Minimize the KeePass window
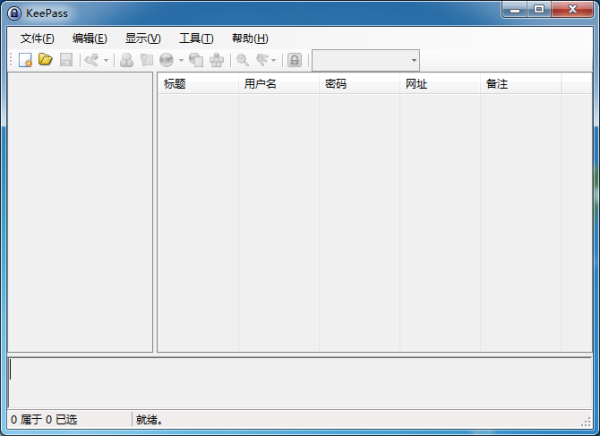The height and width of the screenshot is (436, 600). pos(515,10)
